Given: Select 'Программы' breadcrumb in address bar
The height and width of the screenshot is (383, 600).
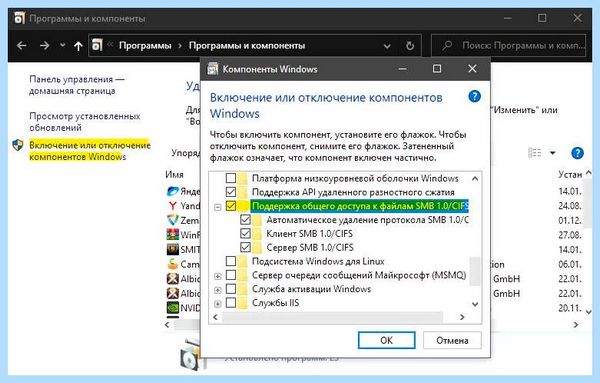Looking at the screenshot, I should click(x=145, y=46).
